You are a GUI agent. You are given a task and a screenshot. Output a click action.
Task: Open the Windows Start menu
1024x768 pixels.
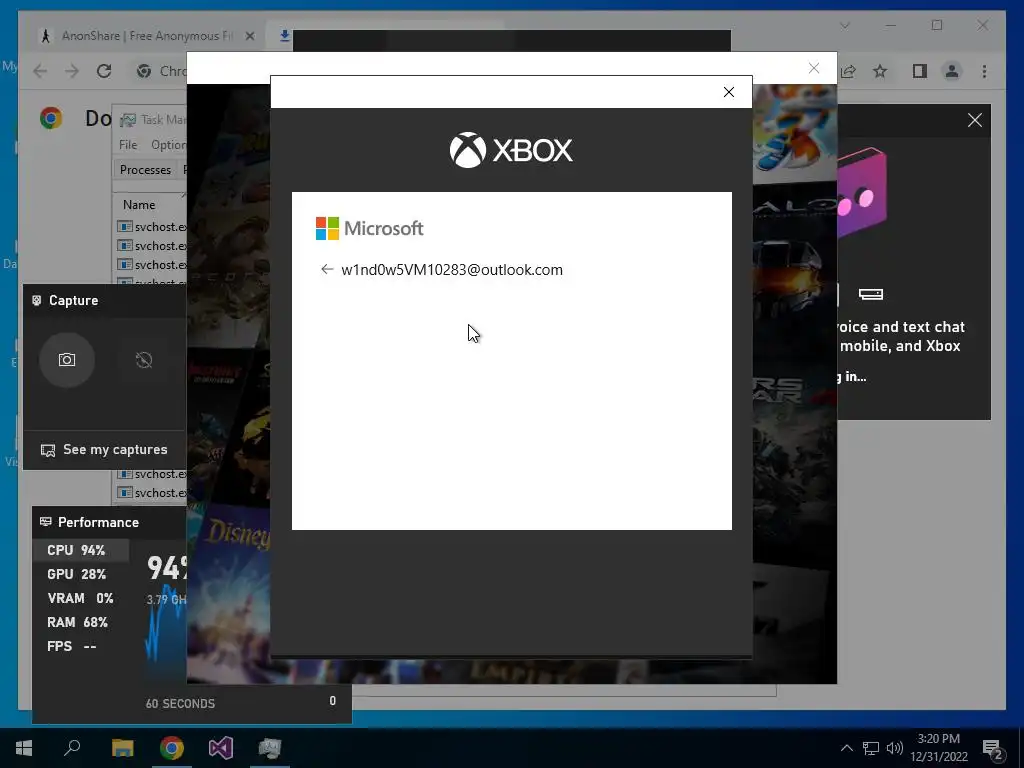24,748
